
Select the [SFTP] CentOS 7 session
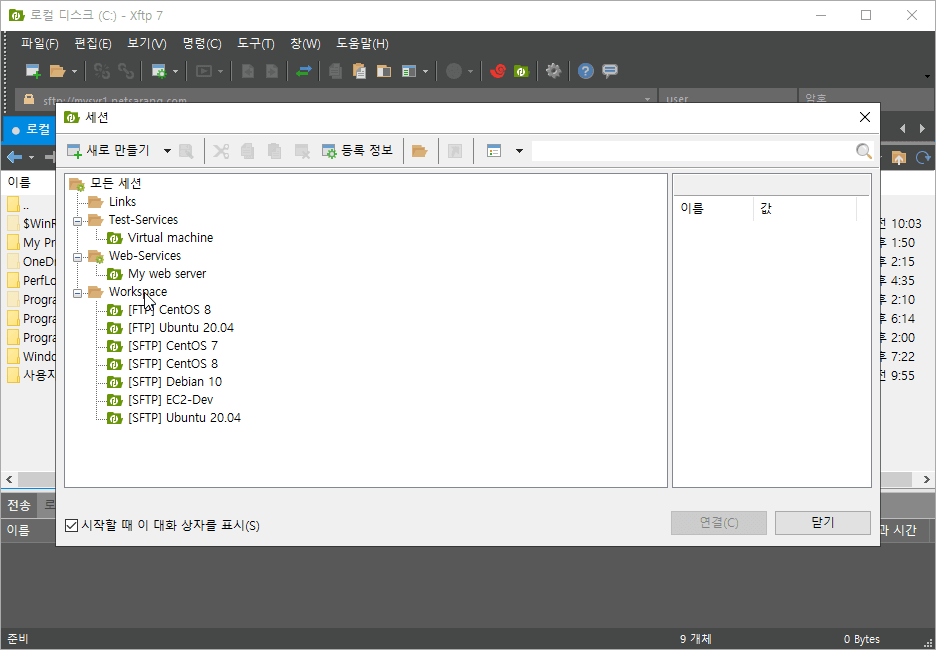coord(173,346)
